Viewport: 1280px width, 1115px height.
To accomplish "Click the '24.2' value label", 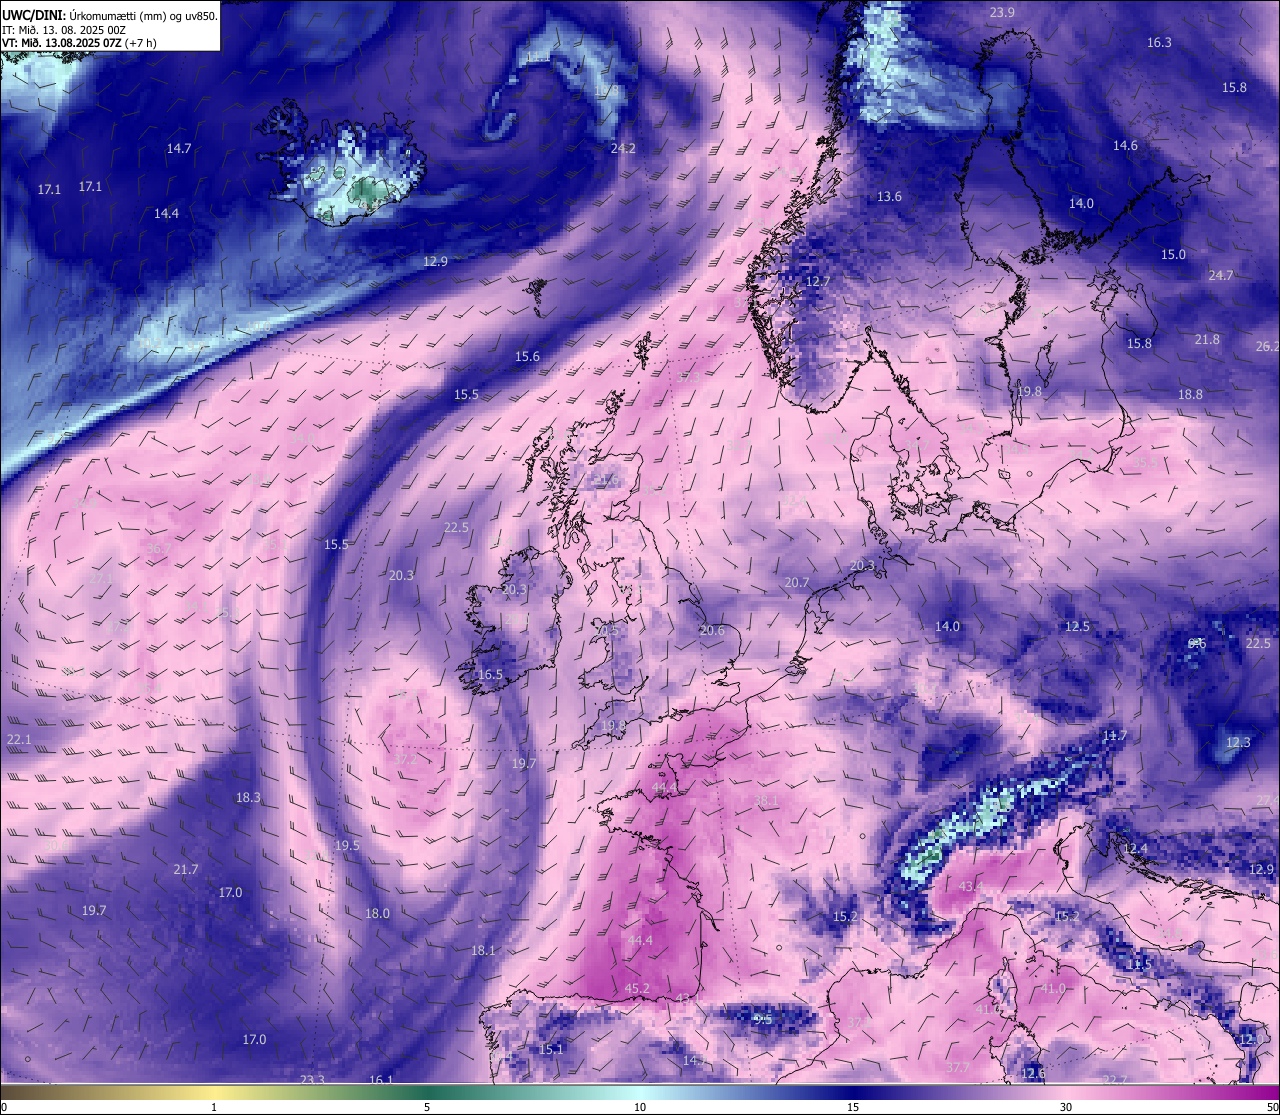I will coord(623,148).
